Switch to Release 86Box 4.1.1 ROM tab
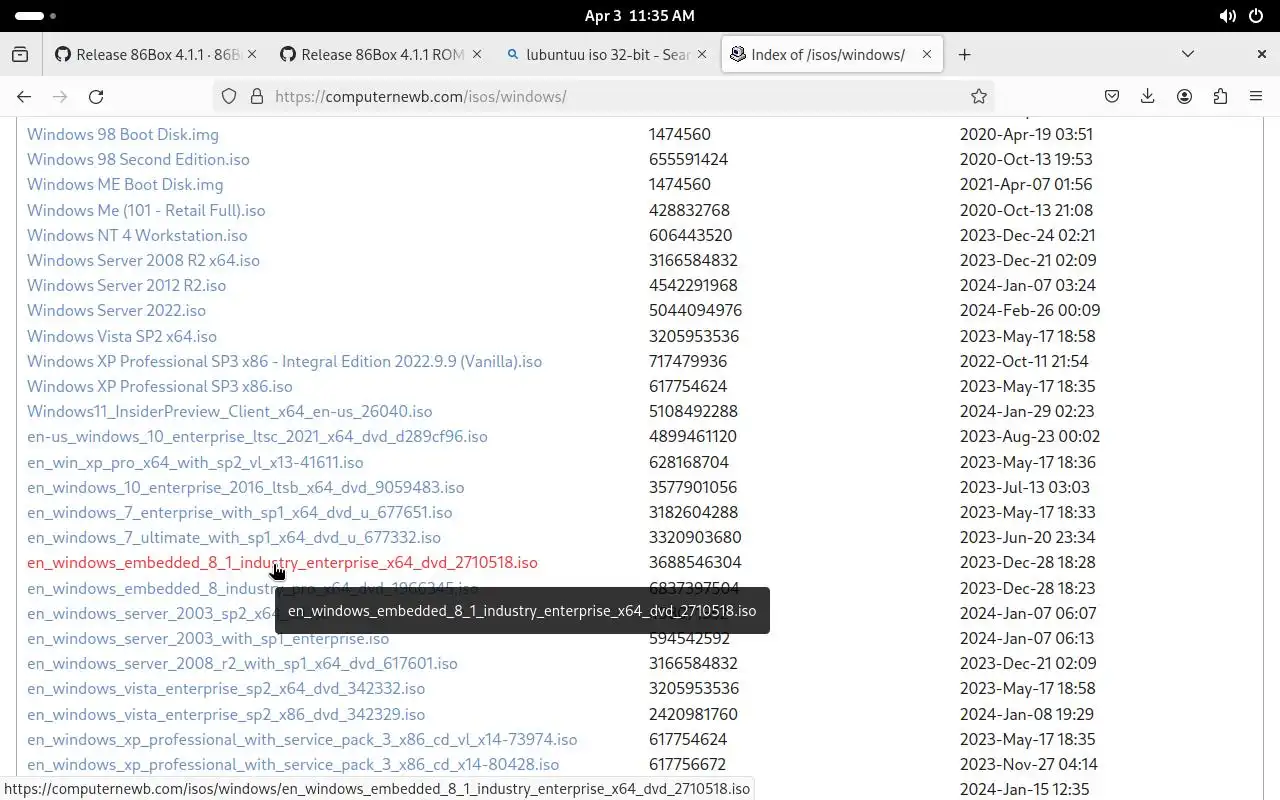 click(371, 55)
